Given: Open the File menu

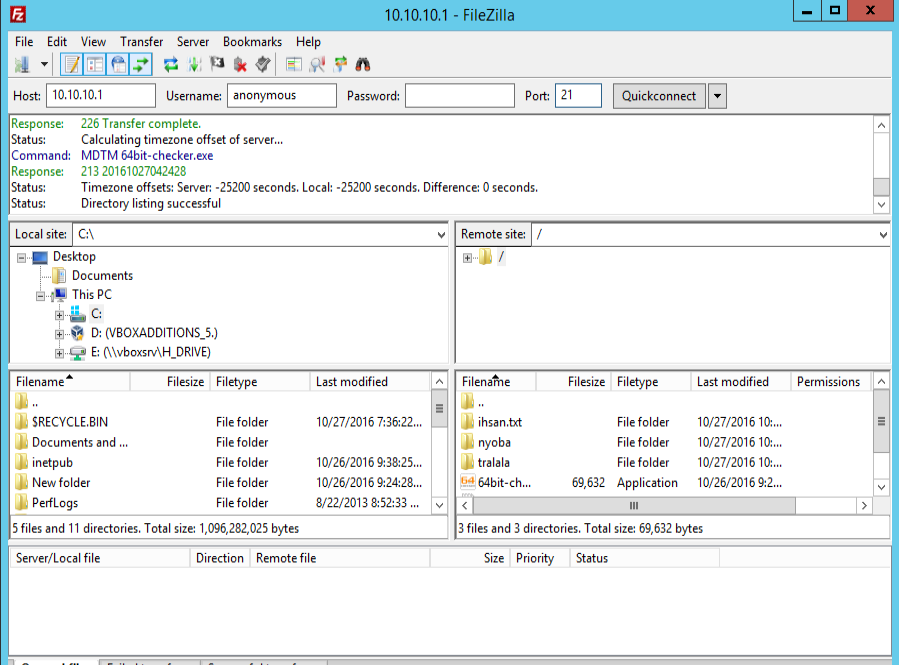Looking at the screenshot, I should click(x=24, y=42).
